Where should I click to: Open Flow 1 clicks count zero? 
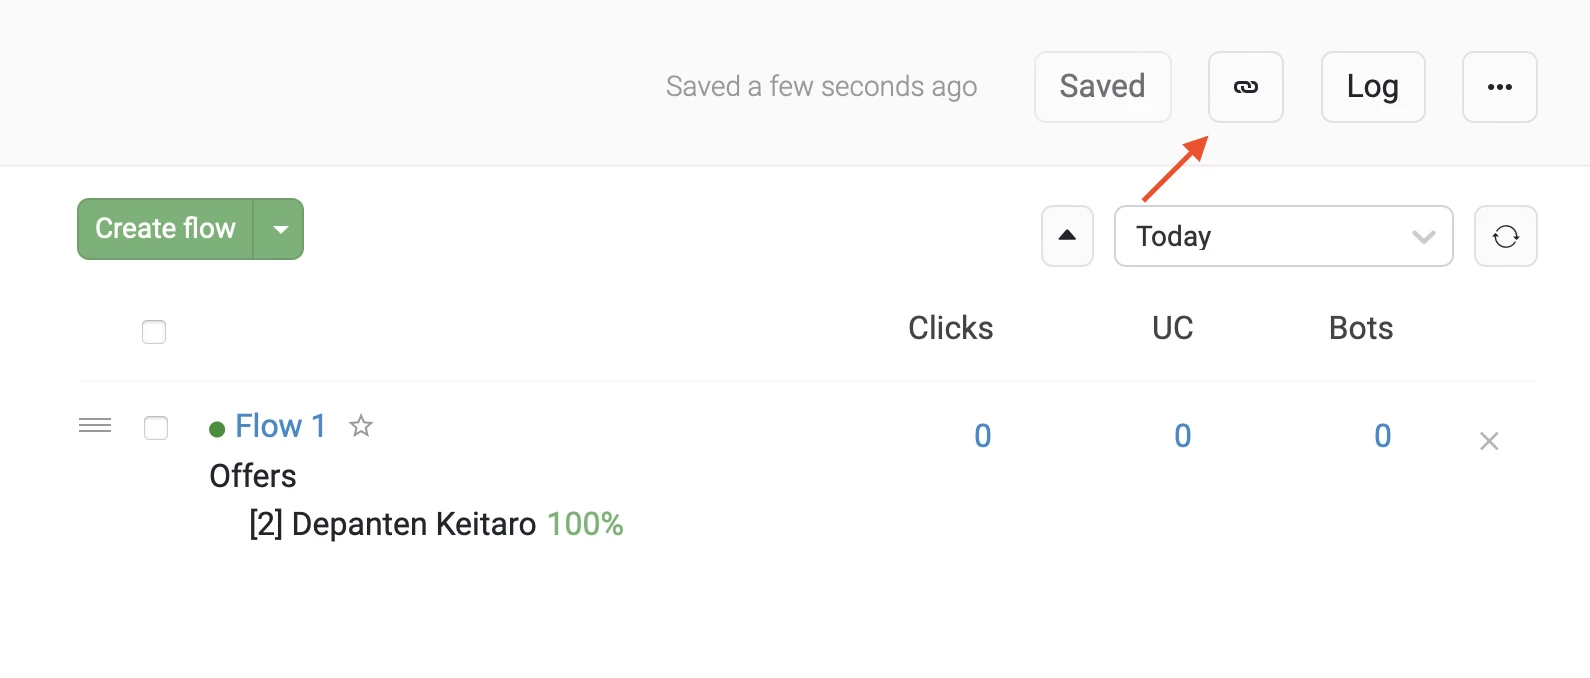[983, 436]
